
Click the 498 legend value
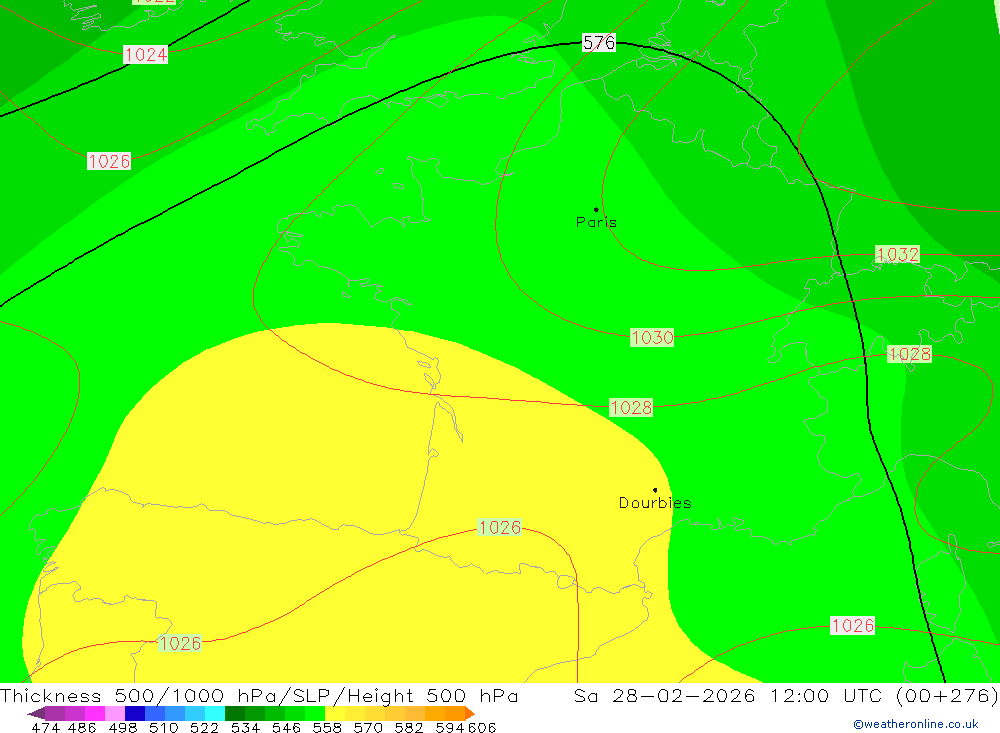[x=122, y=727]
